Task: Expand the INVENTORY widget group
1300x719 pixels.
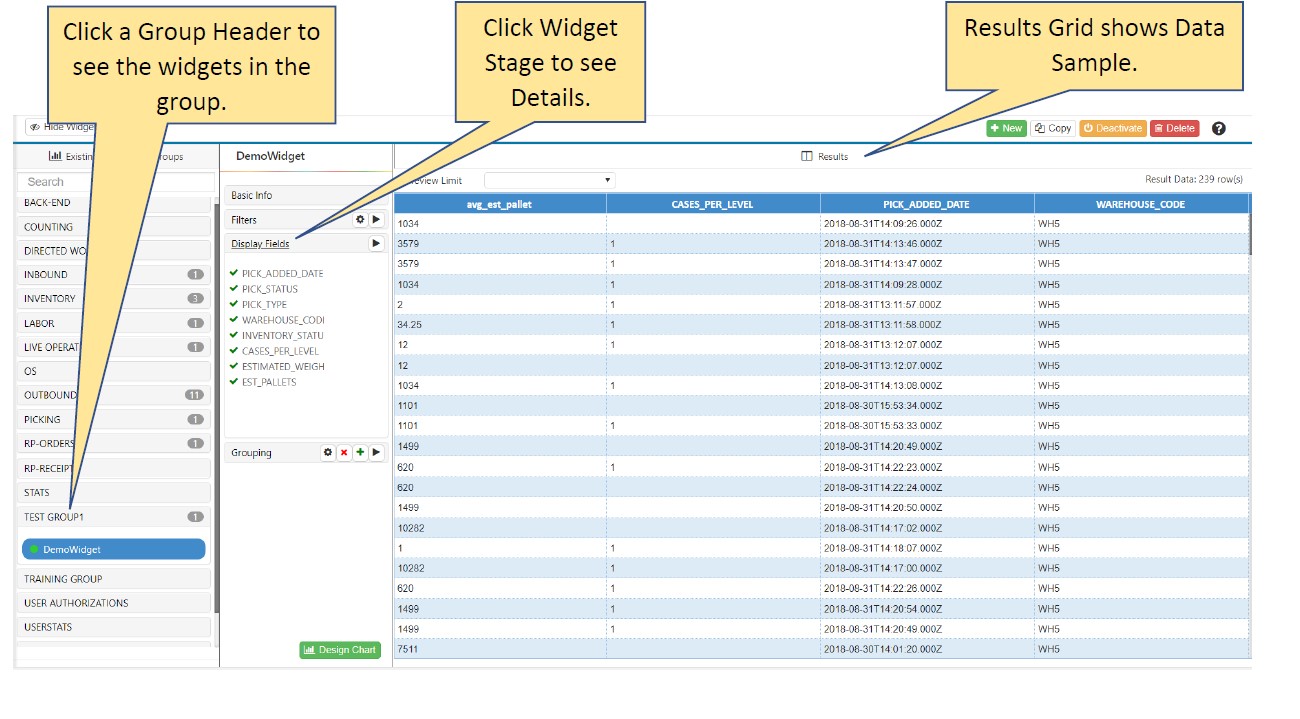Action: [113, 299]
